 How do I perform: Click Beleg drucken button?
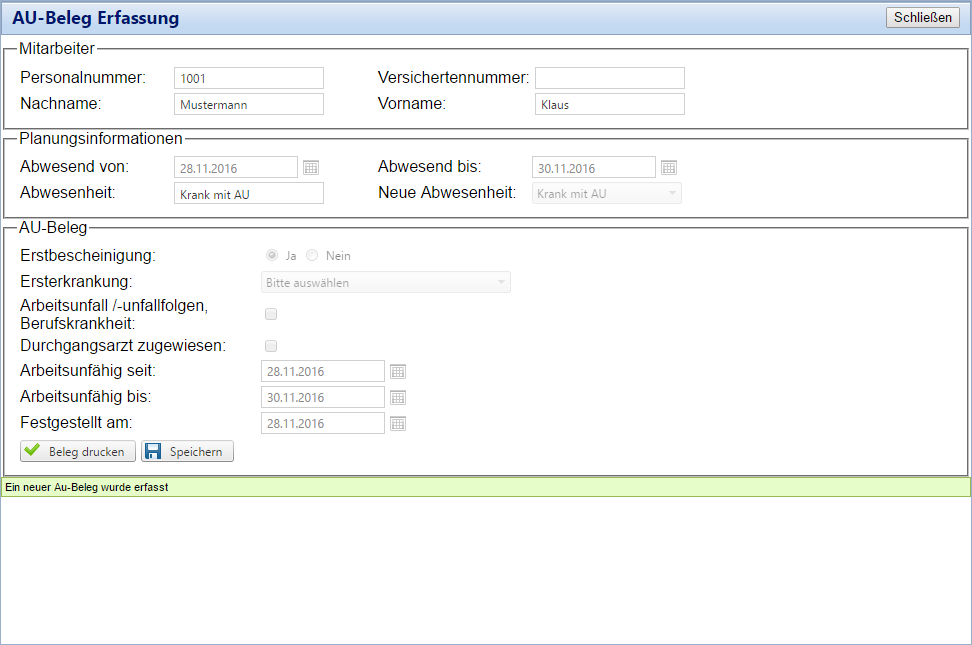77,452
